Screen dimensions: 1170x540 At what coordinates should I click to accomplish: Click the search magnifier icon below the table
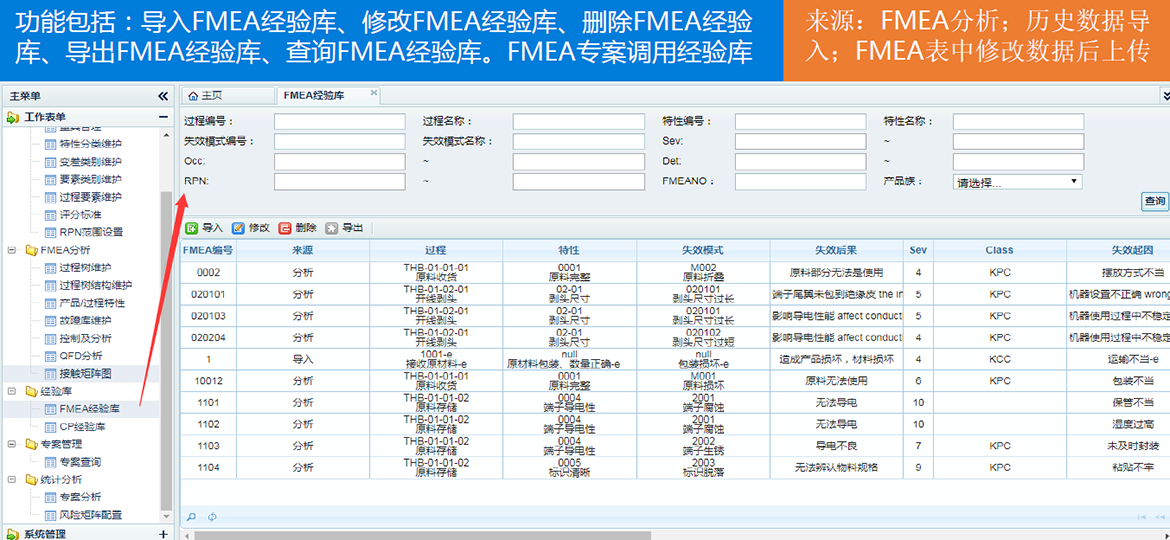point(191,517)
